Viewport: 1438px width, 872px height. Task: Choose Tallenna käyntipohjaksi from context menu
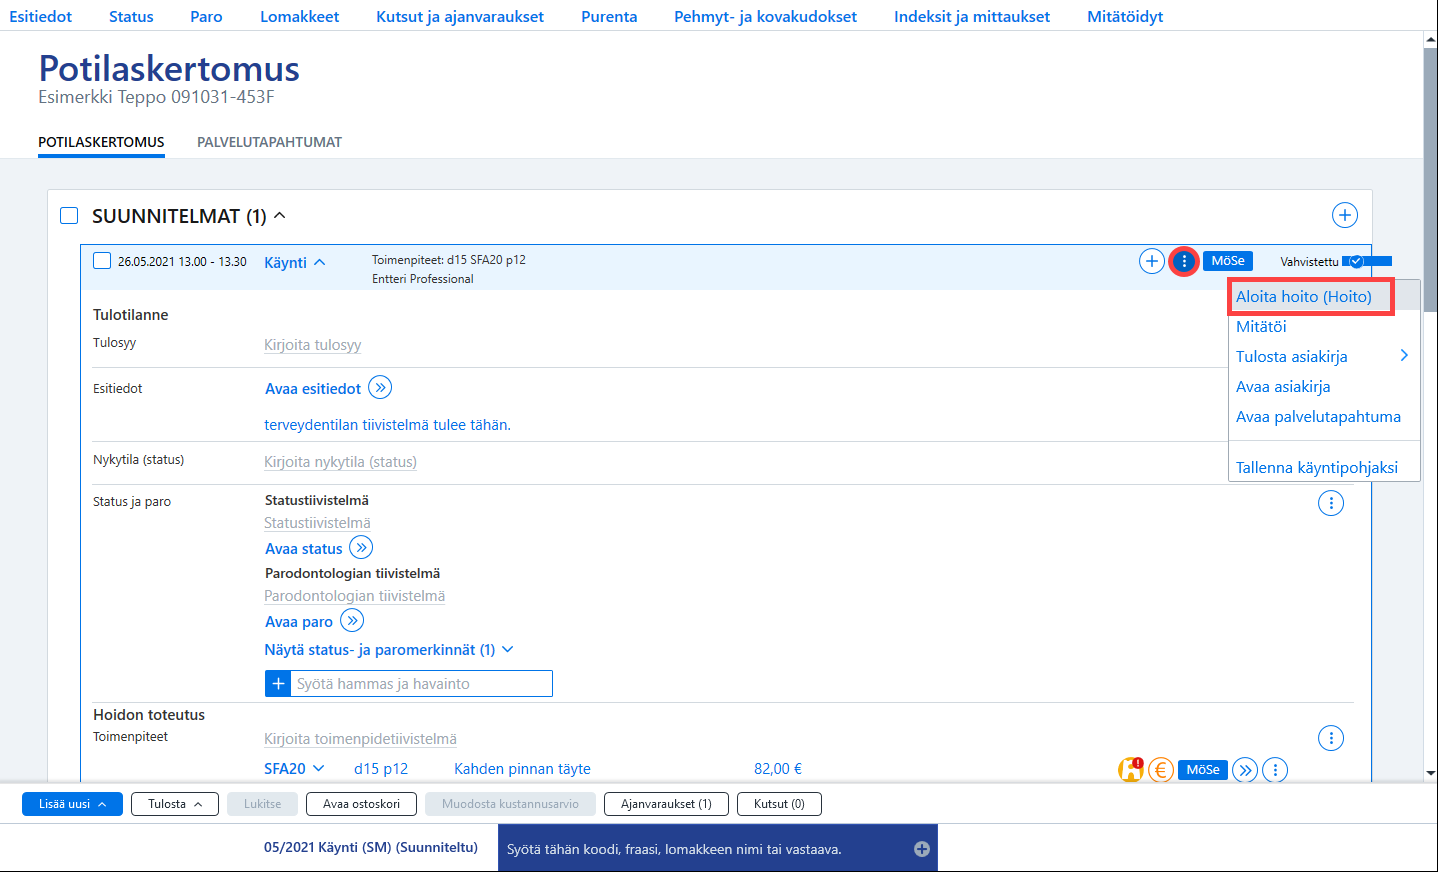1317,467
